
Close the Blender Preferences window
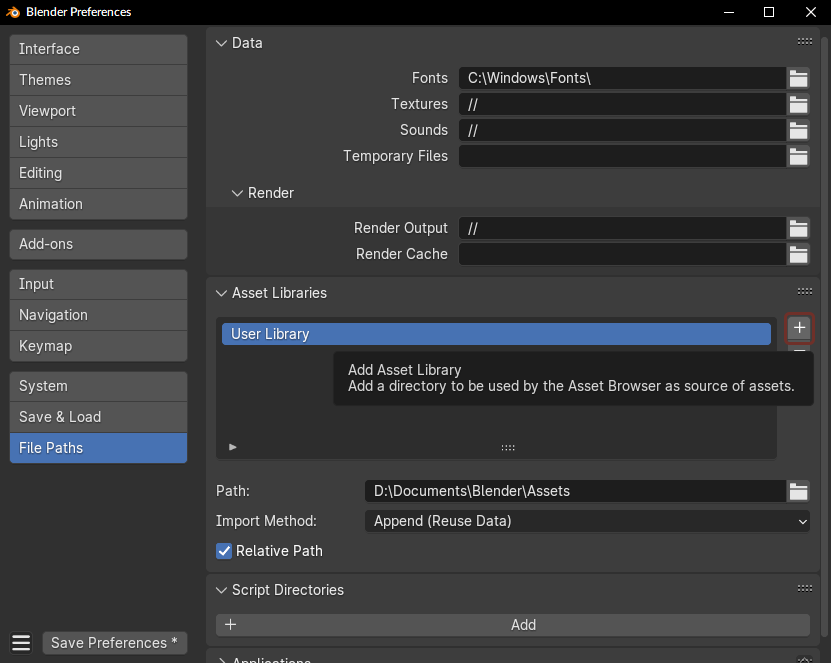tap(811, 12)
